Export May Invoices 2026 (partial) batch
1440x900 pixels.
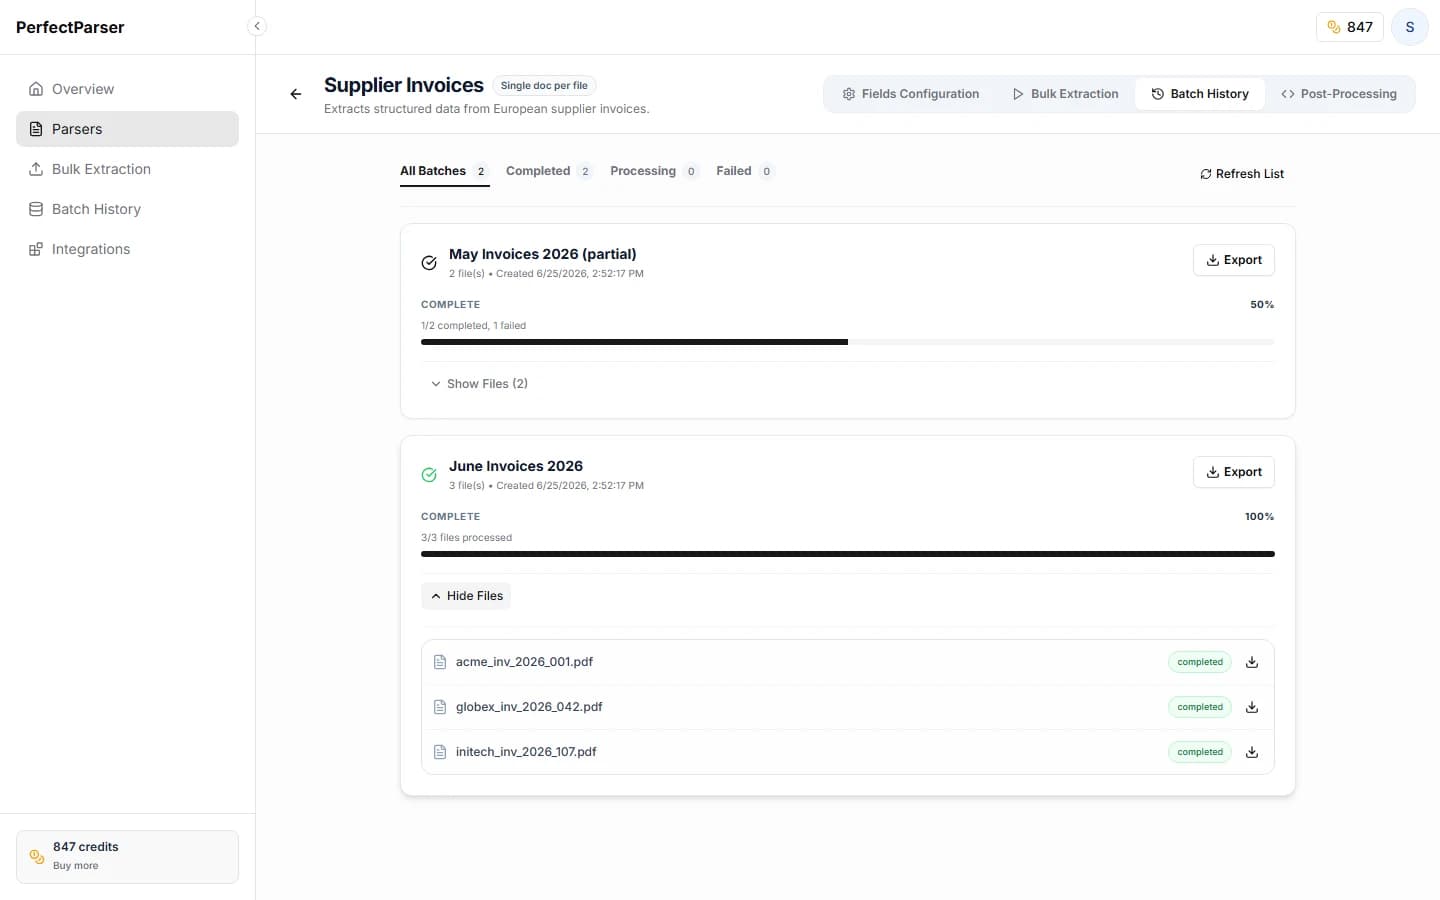tap(1234, 260)
